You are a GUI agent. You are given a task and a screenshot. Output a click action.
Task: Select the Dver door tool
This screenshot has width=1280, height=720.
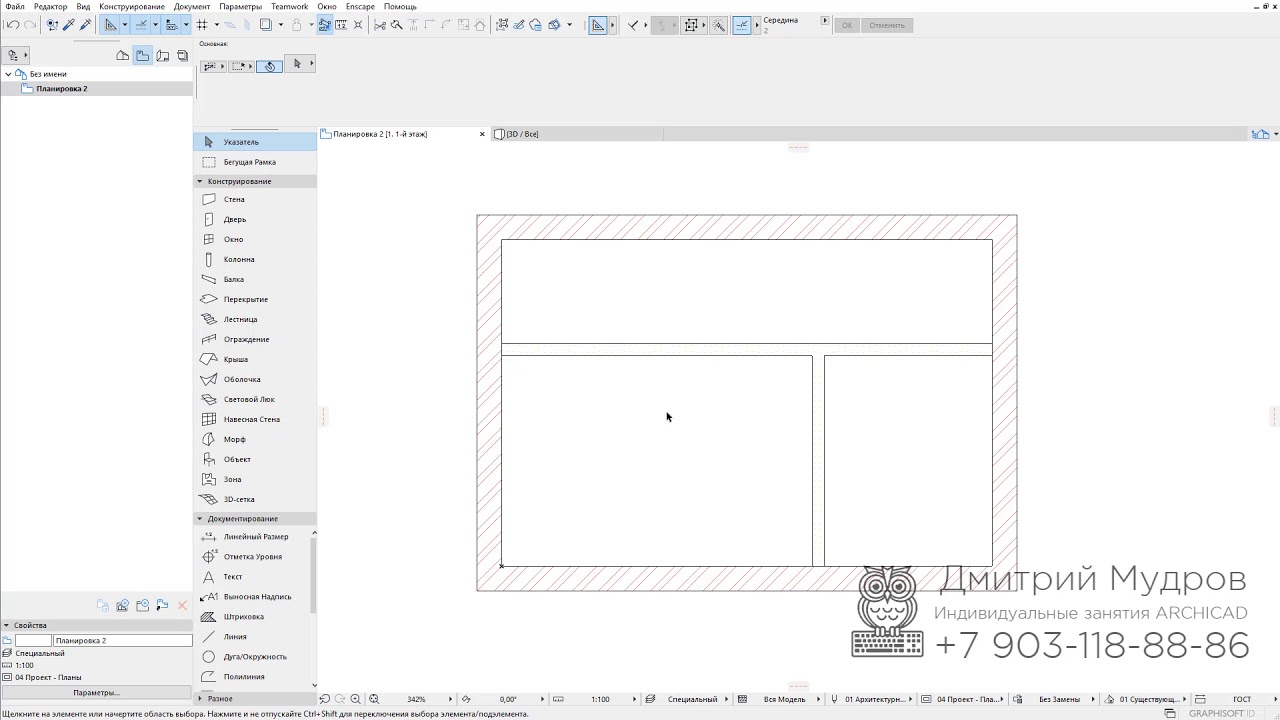pyautogui.click(x=255, y=219)
